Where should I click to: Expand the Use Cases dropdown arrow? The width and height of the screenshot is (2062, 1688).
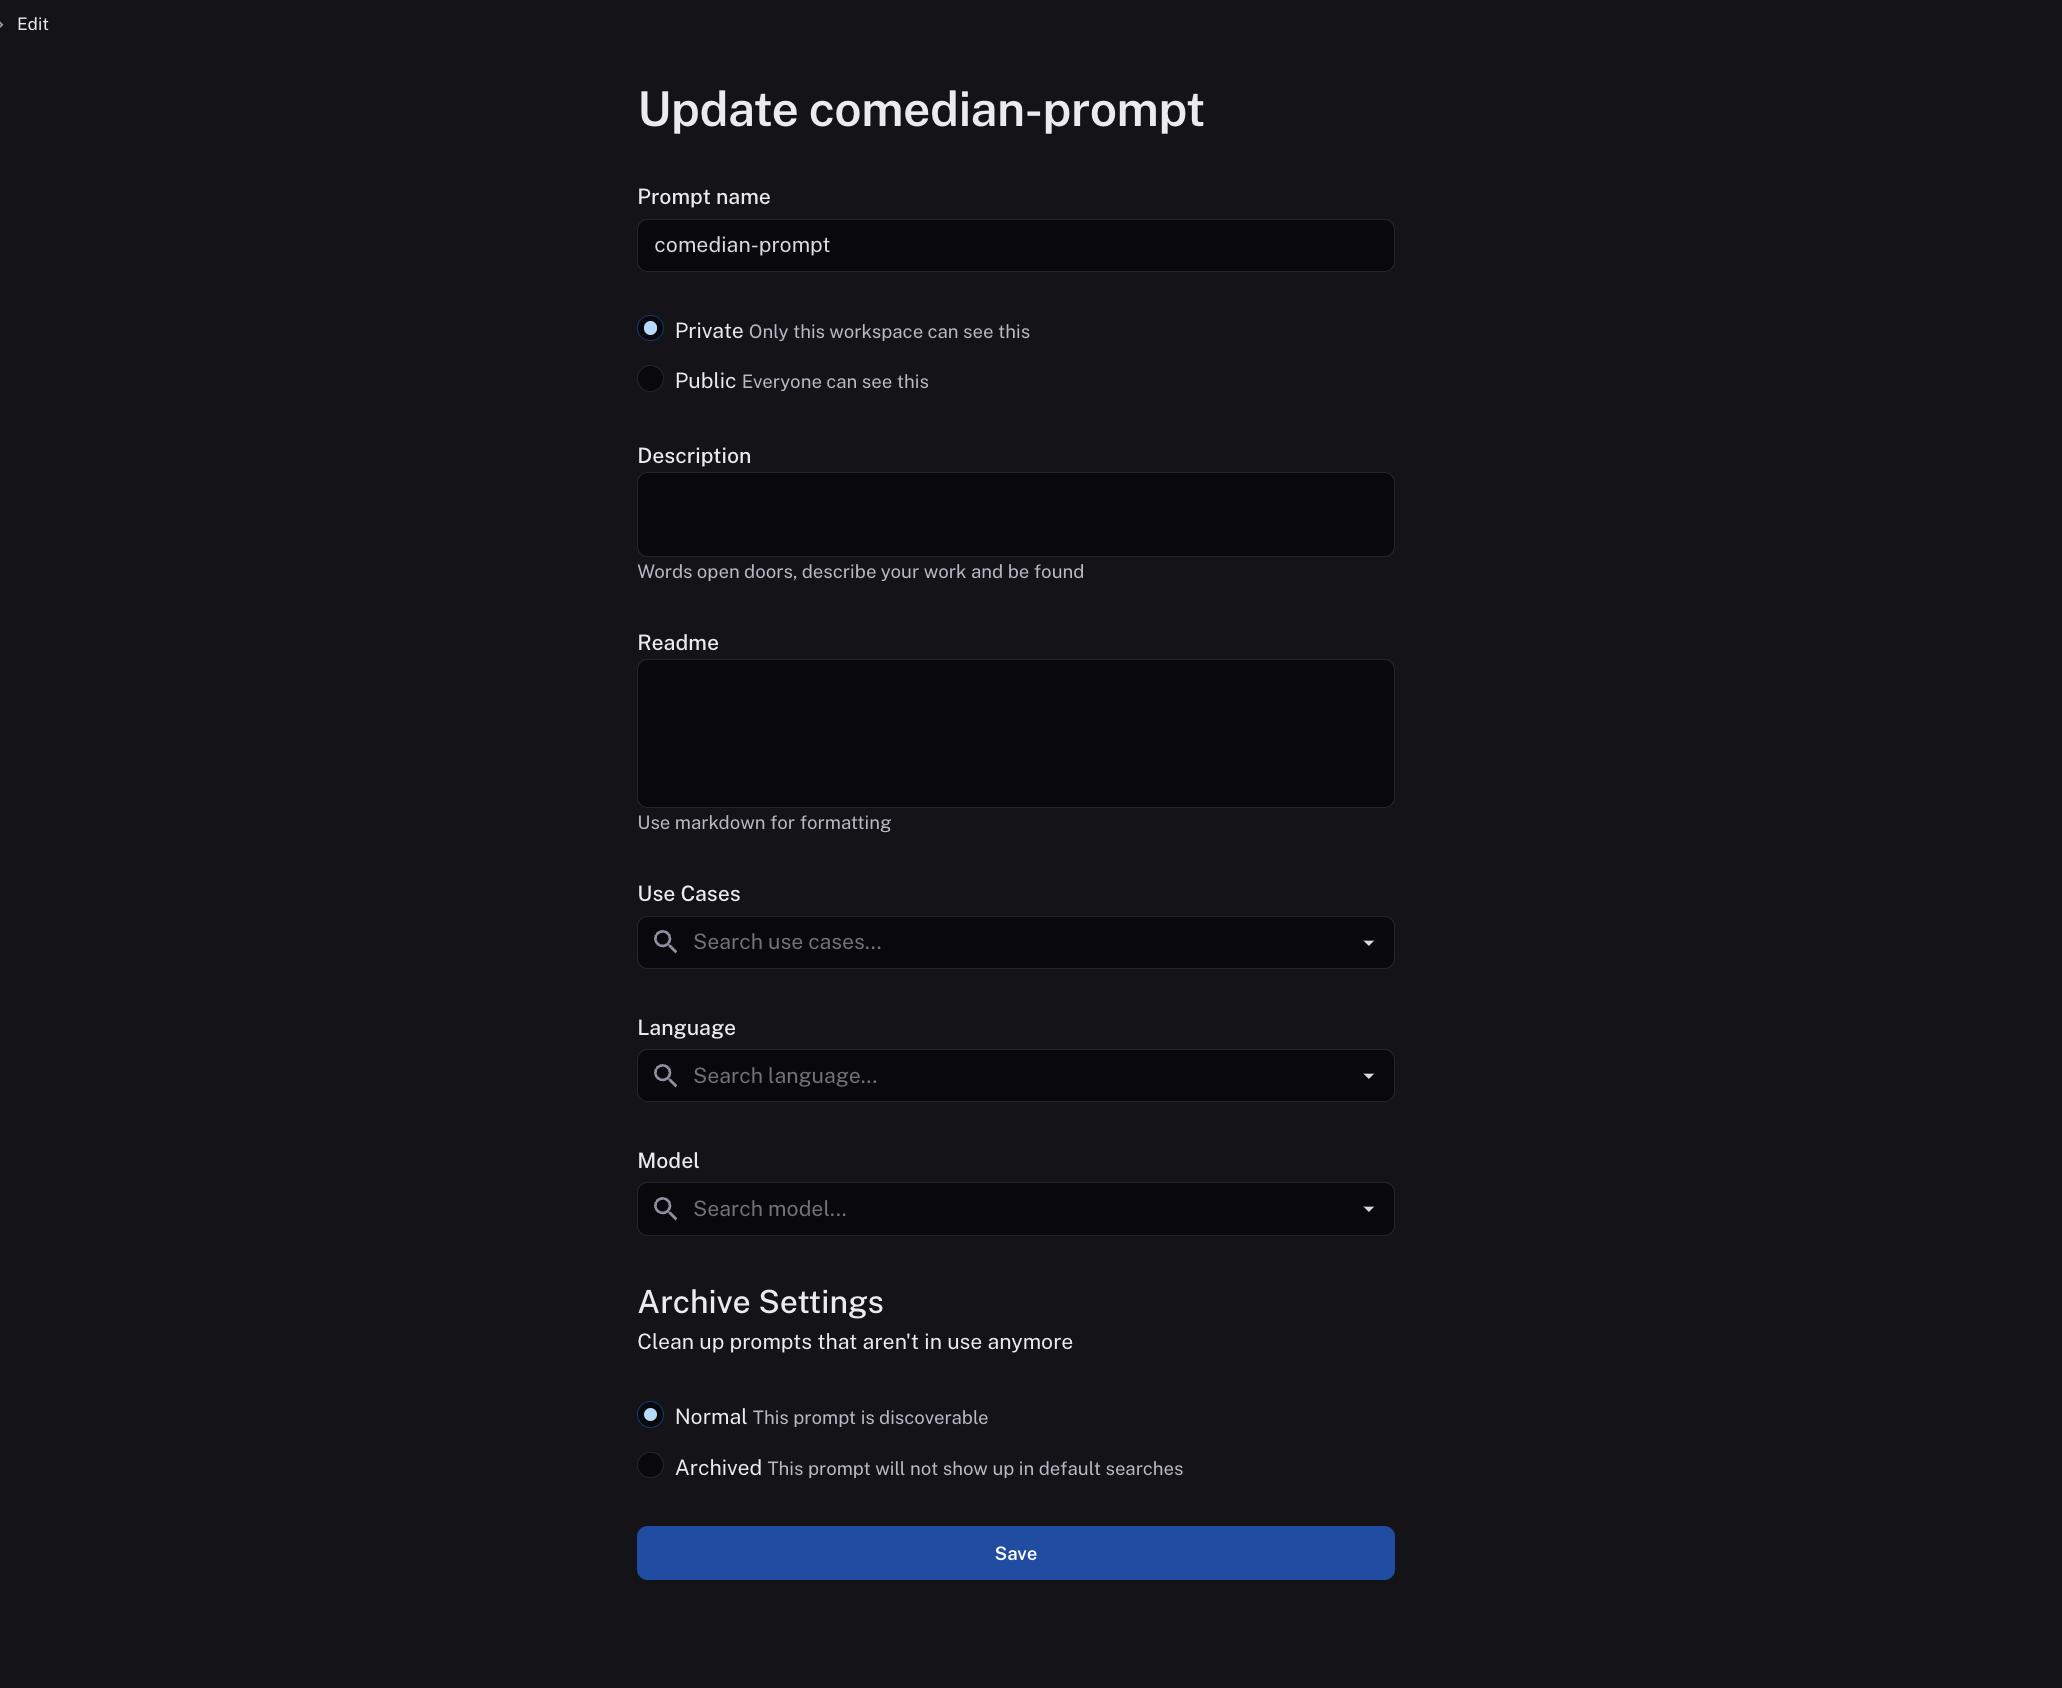pyautogui.click(x=1368, y=943)
